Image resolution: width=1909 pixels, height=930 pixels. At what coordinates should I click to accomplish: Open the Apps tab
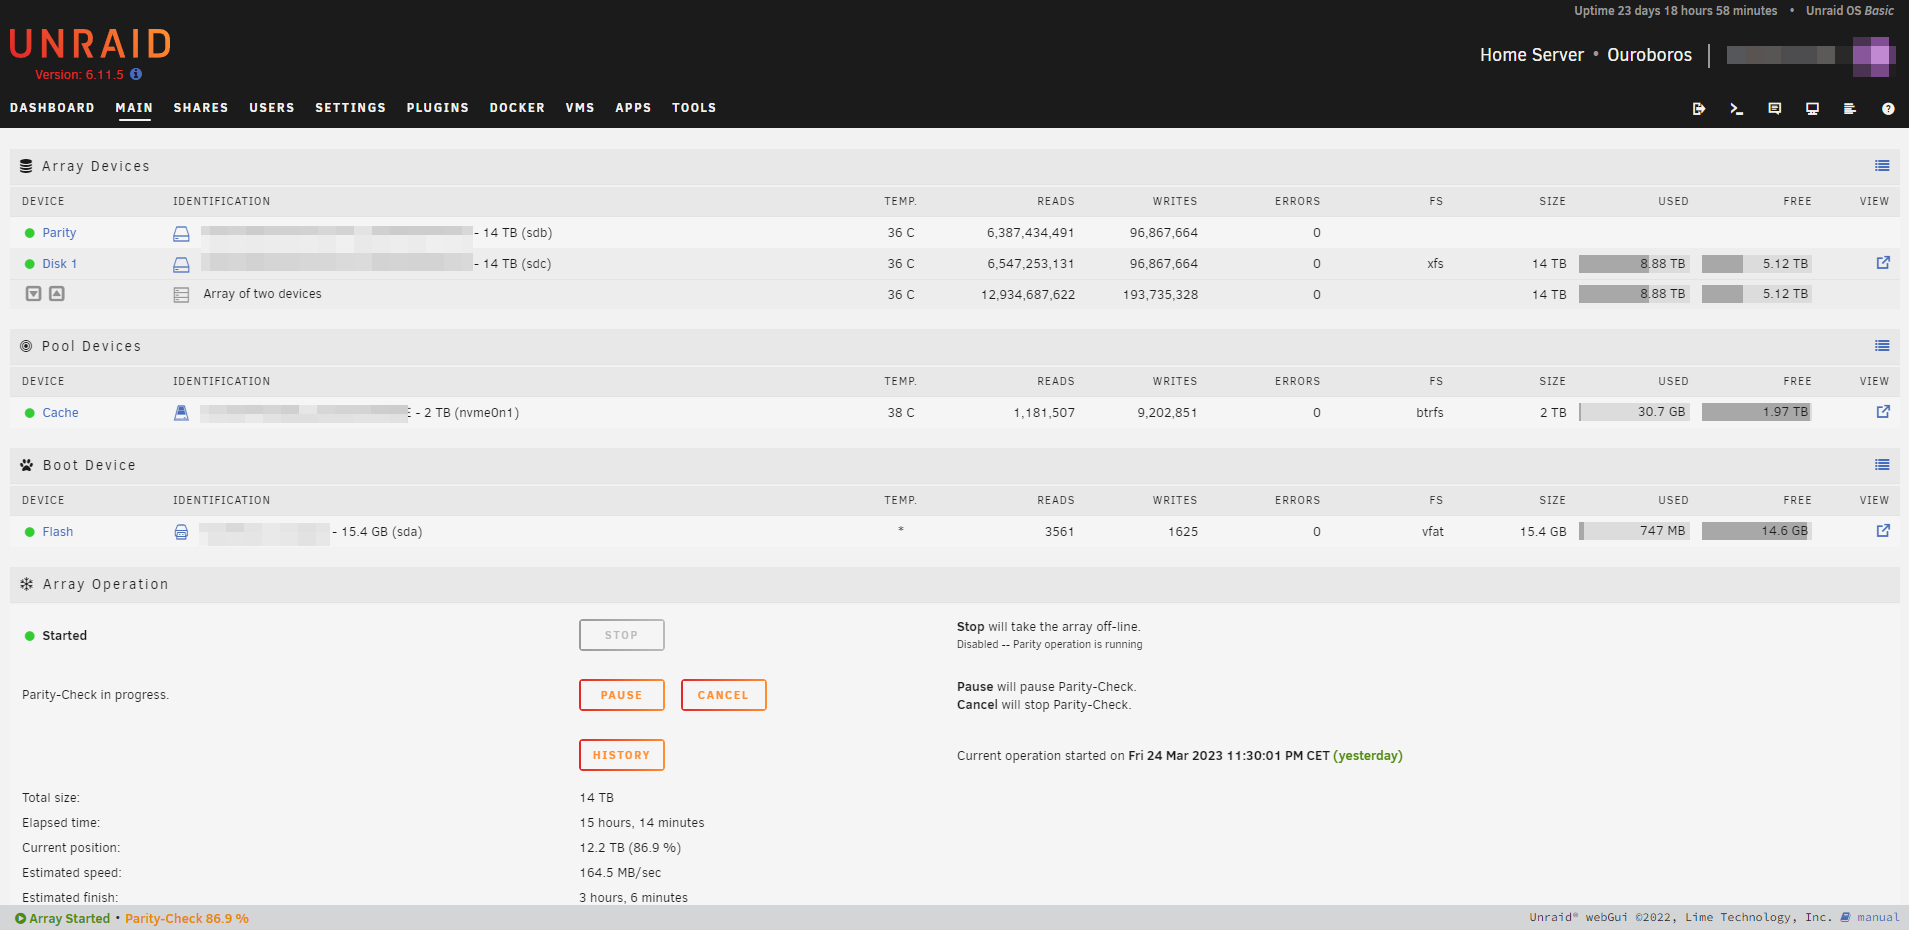click(633, 108)
